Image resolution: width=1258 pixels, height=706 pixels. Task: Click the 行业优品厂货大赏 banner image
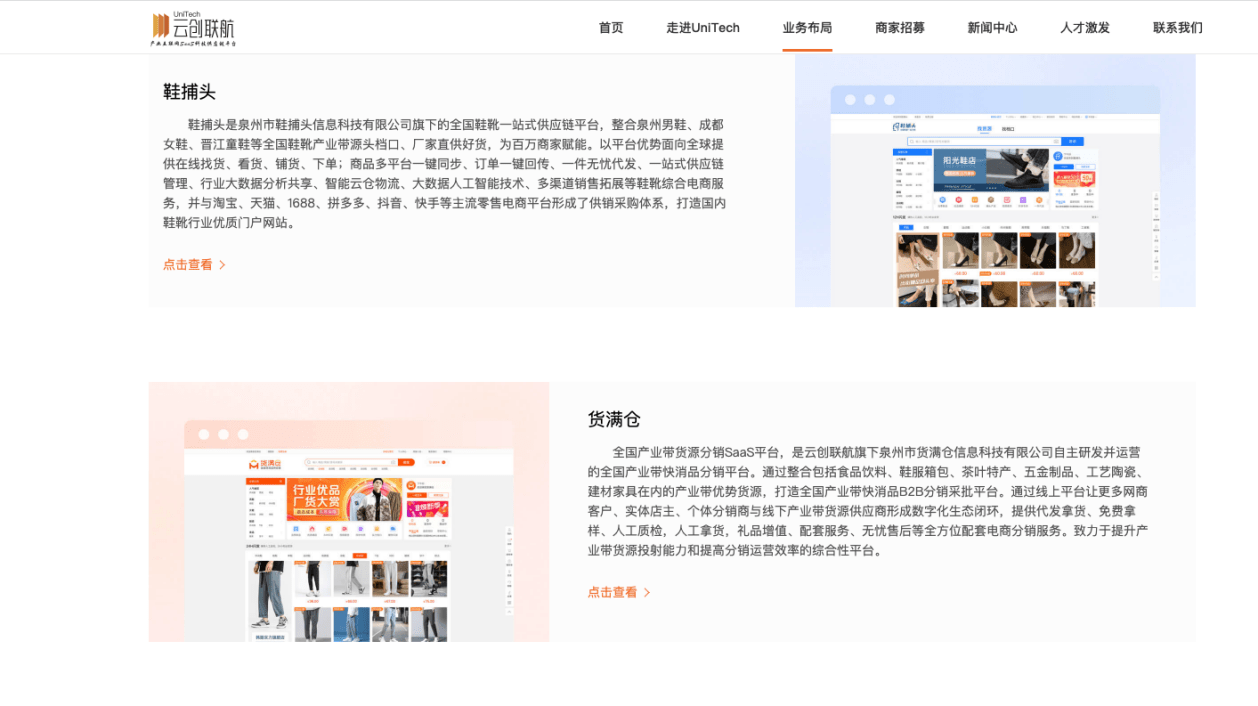[345, 499]
